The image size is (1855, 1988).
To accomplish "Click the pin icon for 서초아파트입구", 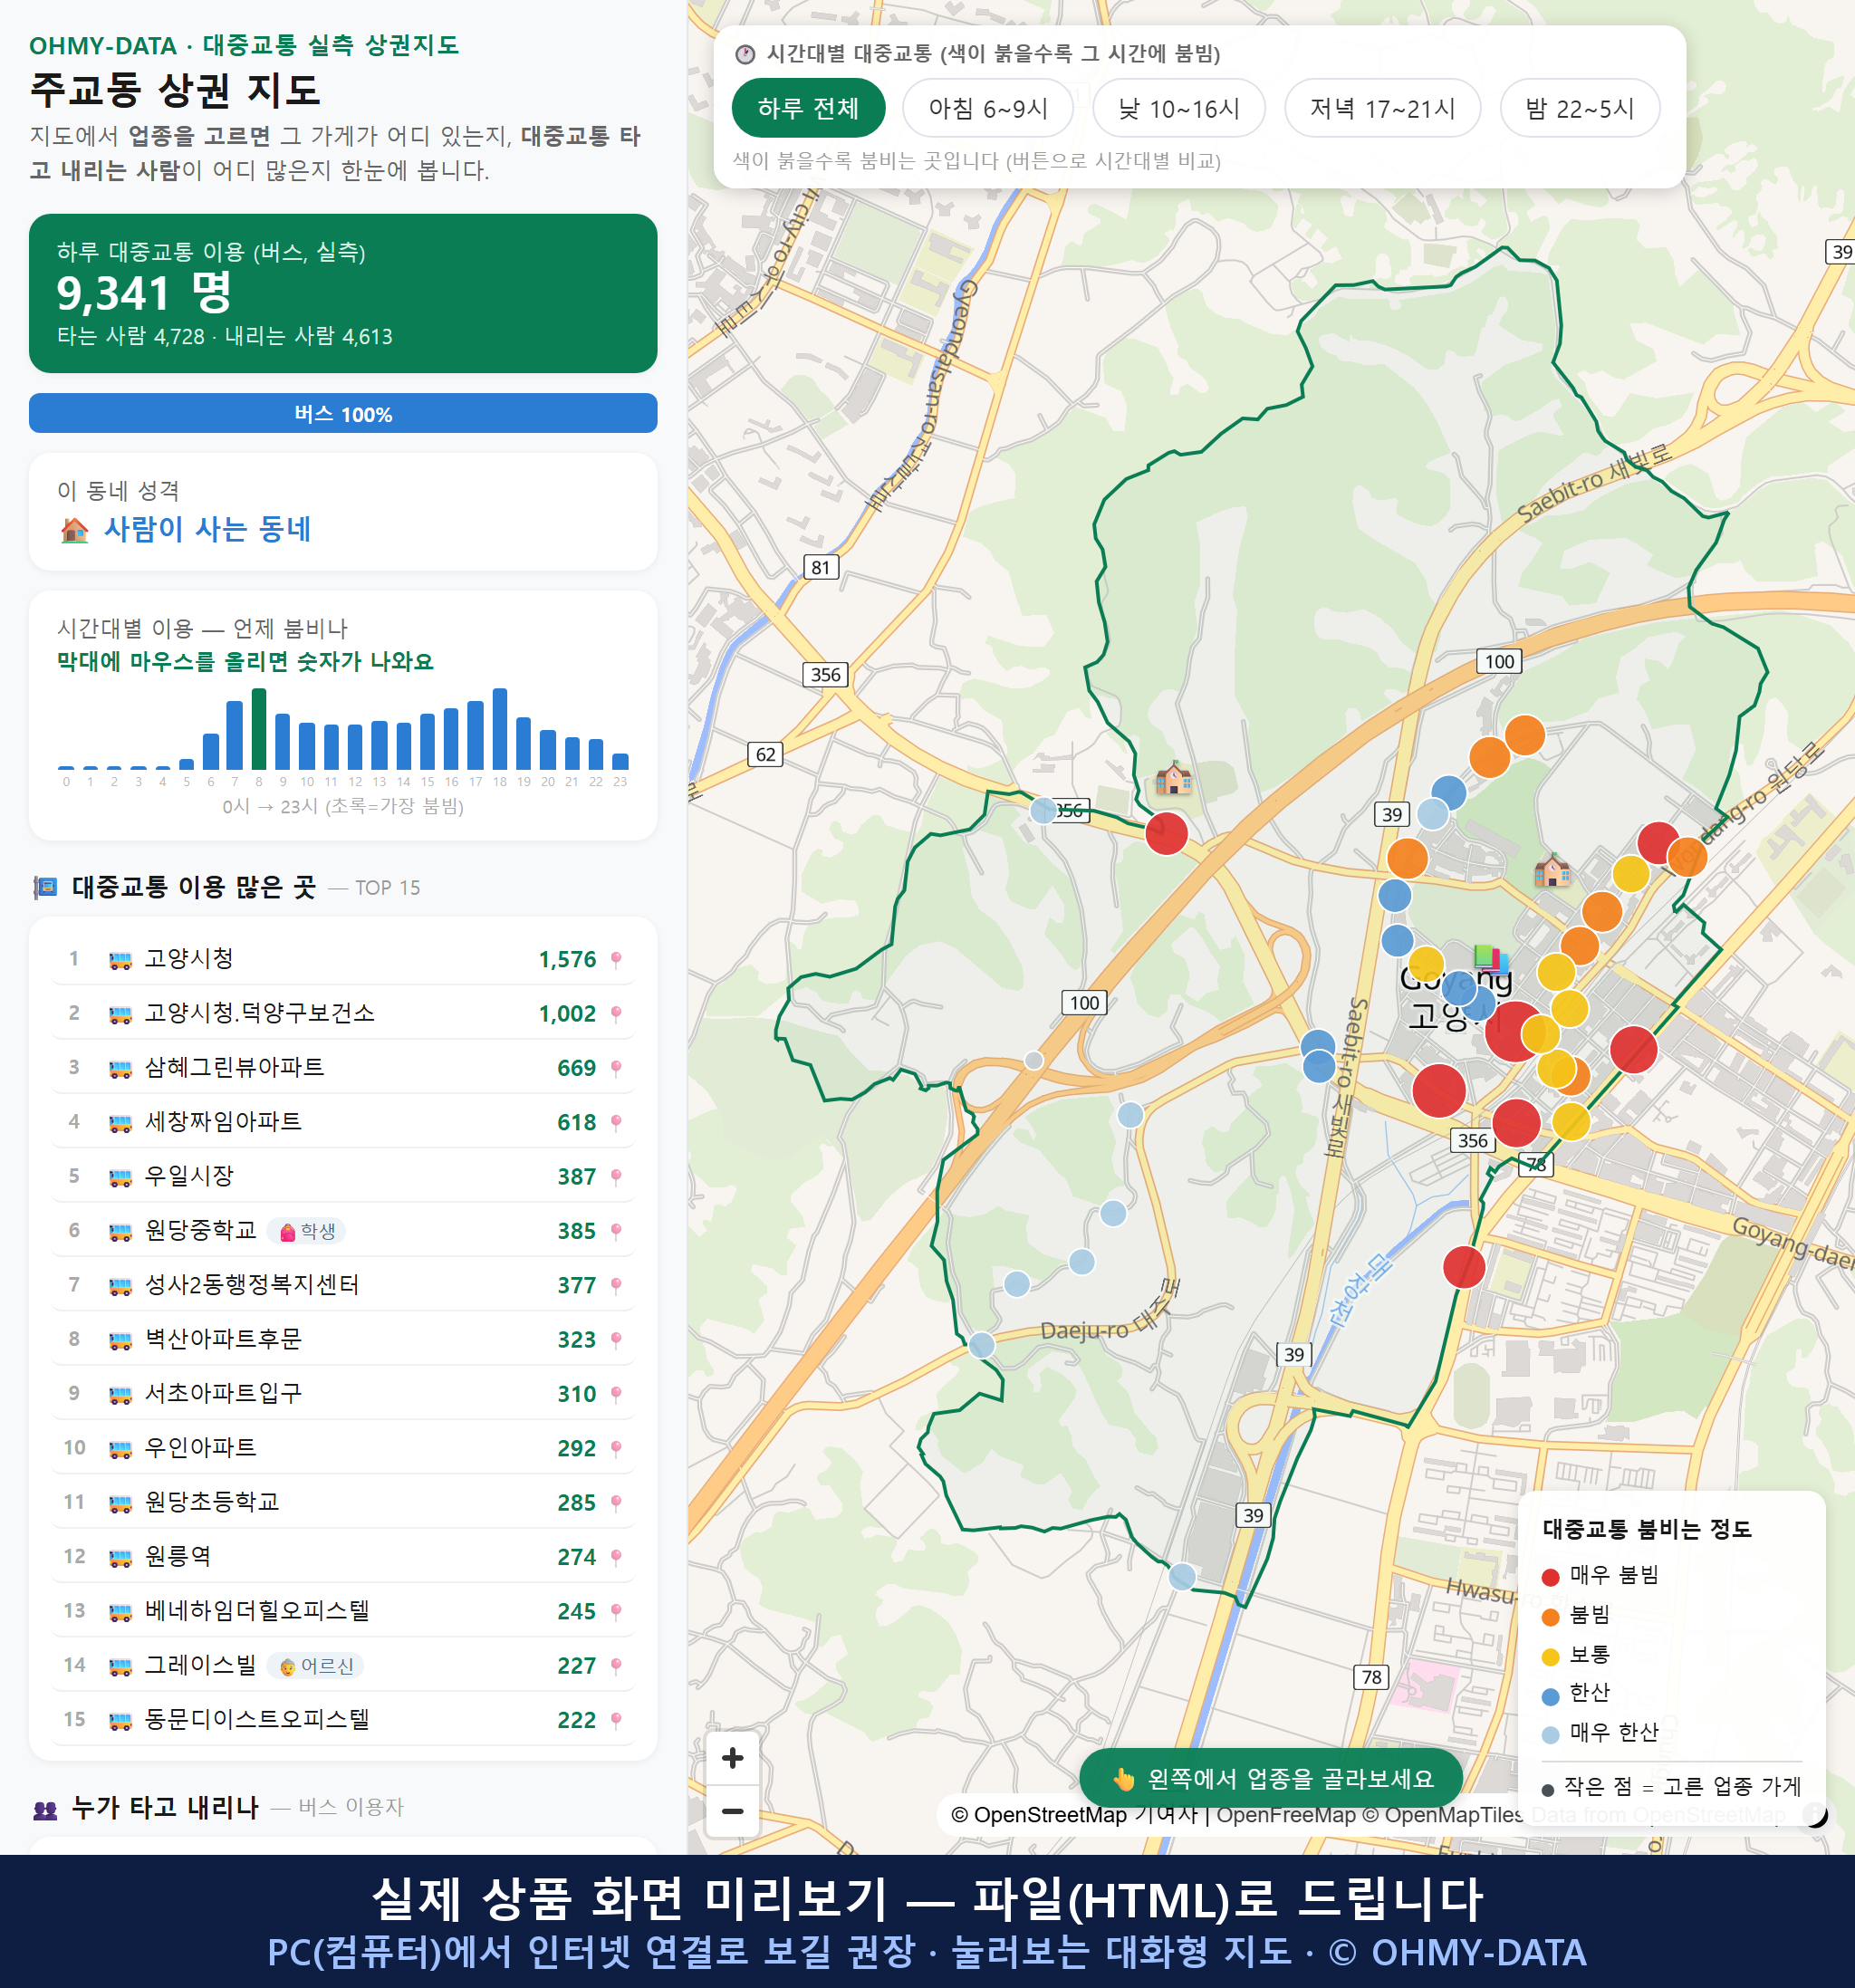I will tap(616, 1394).
